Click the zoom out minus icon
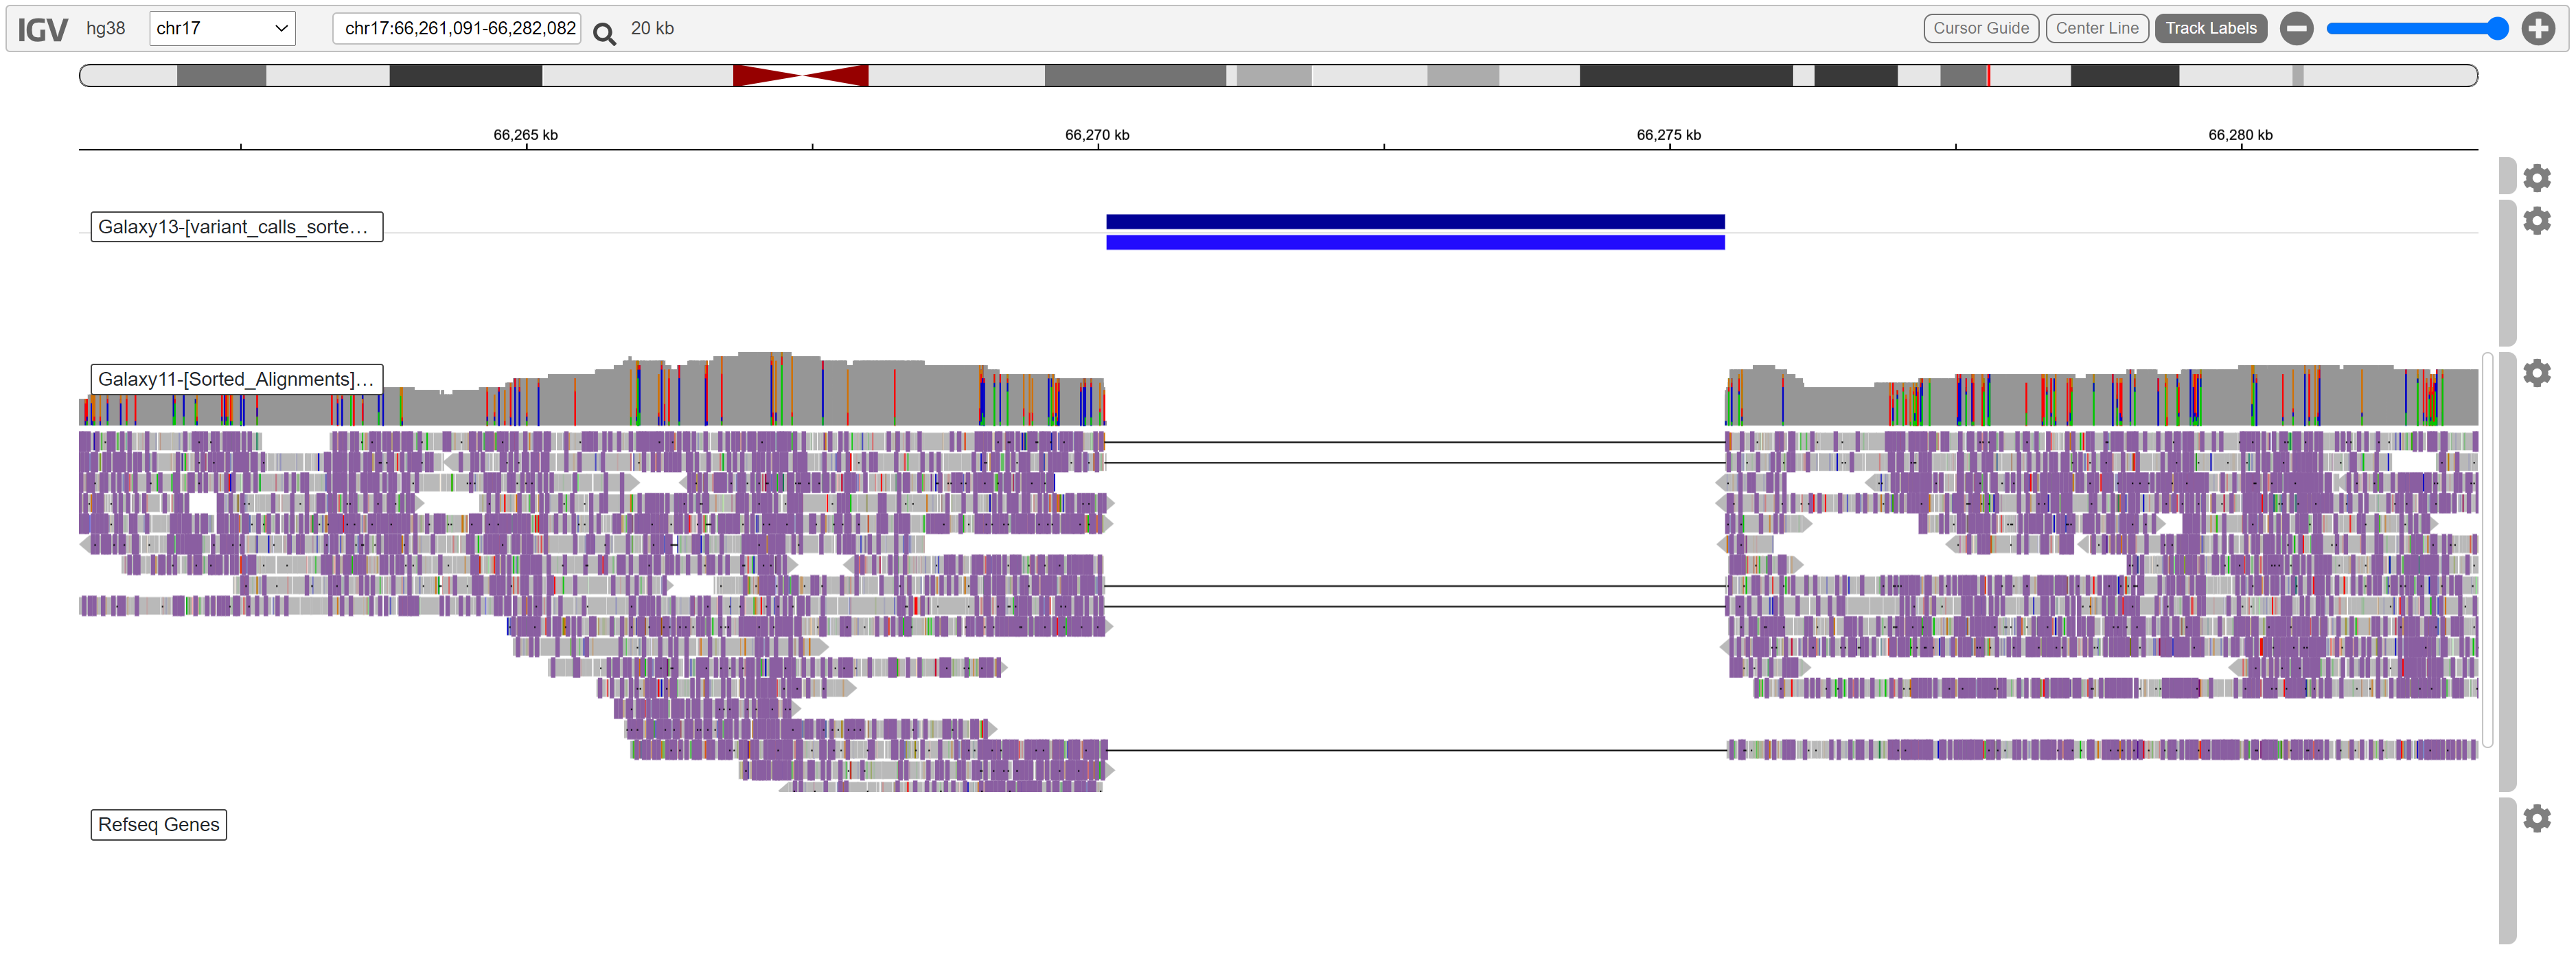This screenshot has height=956, width=2576. (x=2296, y=28)
